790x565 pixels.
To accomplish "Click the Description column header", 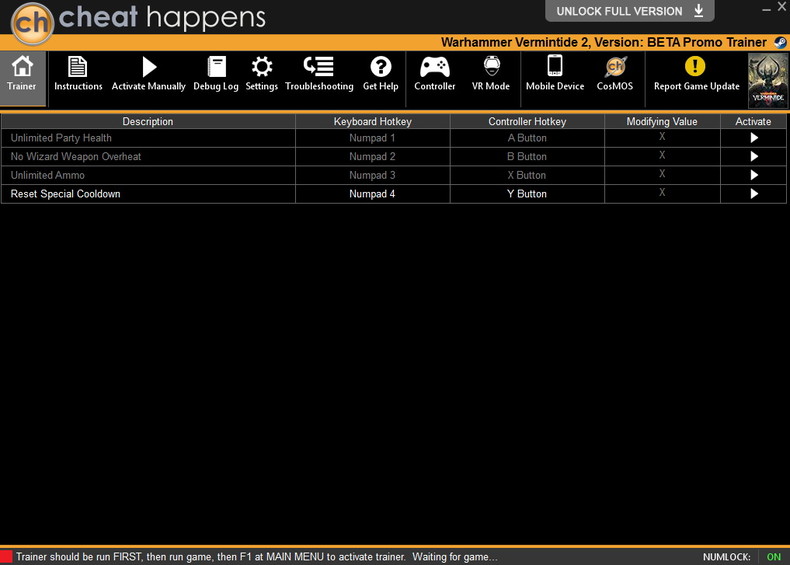I will 148,121.
